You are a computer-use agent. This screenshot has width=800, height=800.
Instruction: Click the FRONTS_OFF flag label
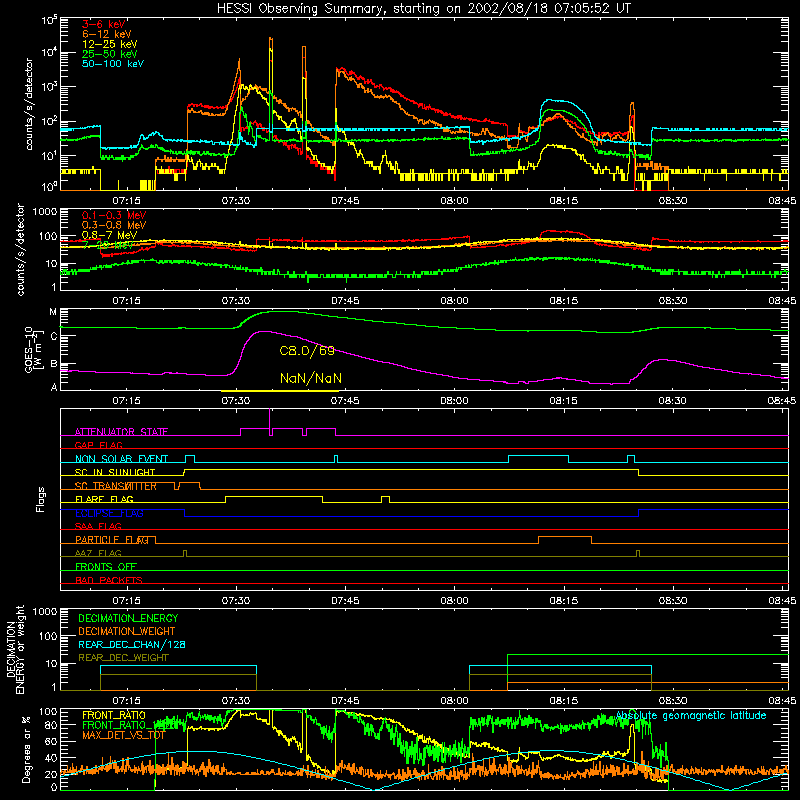click(106, 567)
